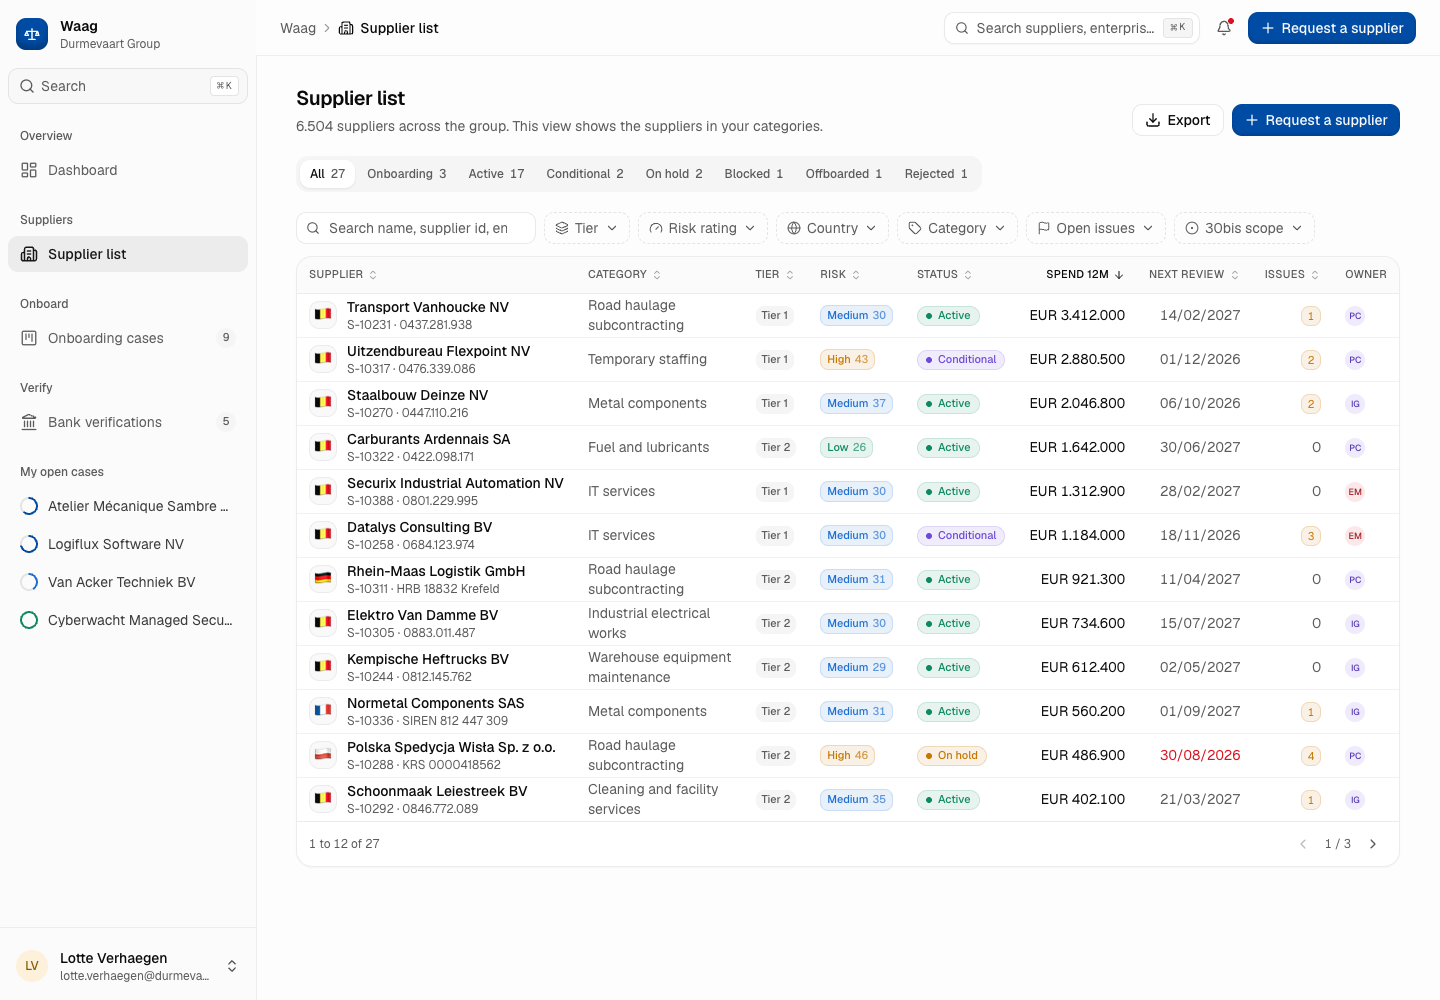Click the High 46 risk badge
1440x1000 pixels.
click(848, 756)
